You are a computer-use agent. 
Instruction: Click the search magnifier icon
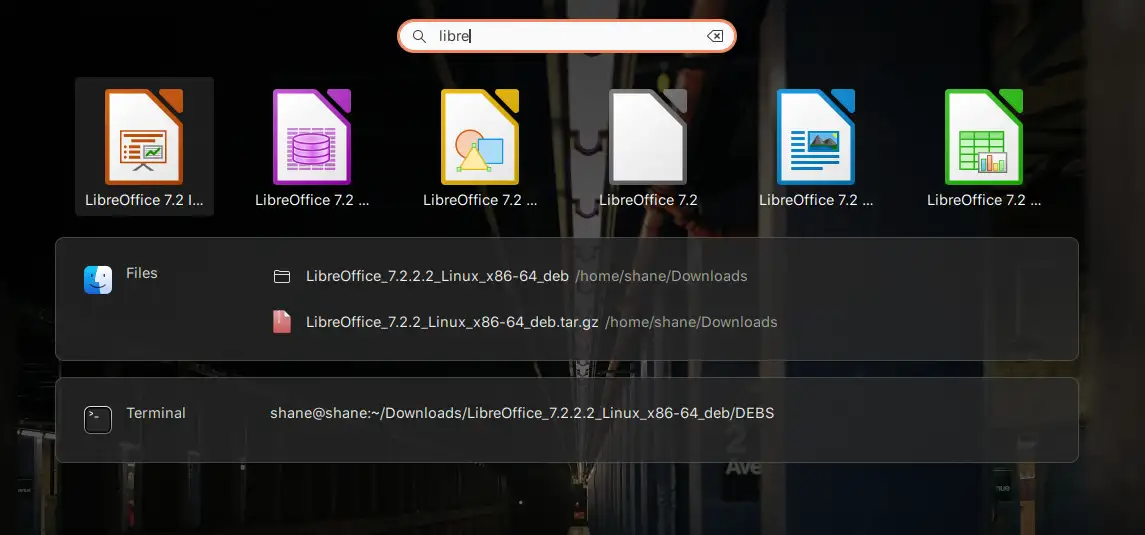click(419, 36)
